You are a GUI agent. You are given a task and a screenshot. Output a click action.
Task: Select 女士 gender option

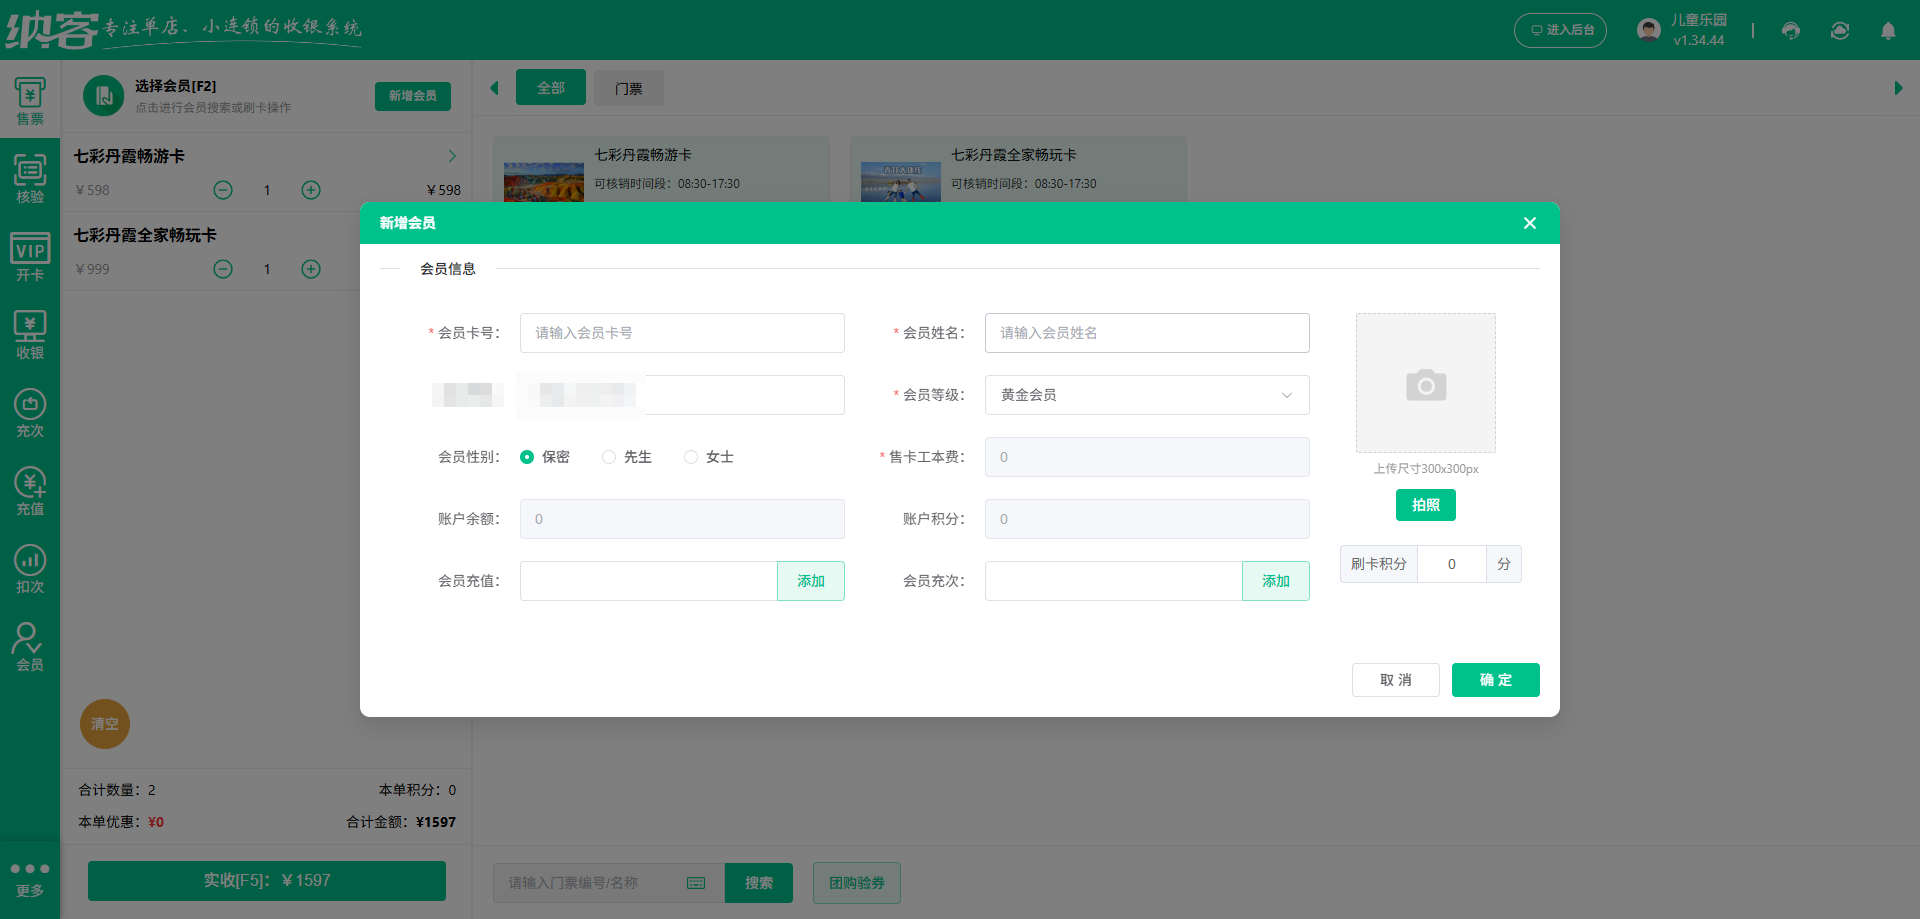click(x=690, y=456)
